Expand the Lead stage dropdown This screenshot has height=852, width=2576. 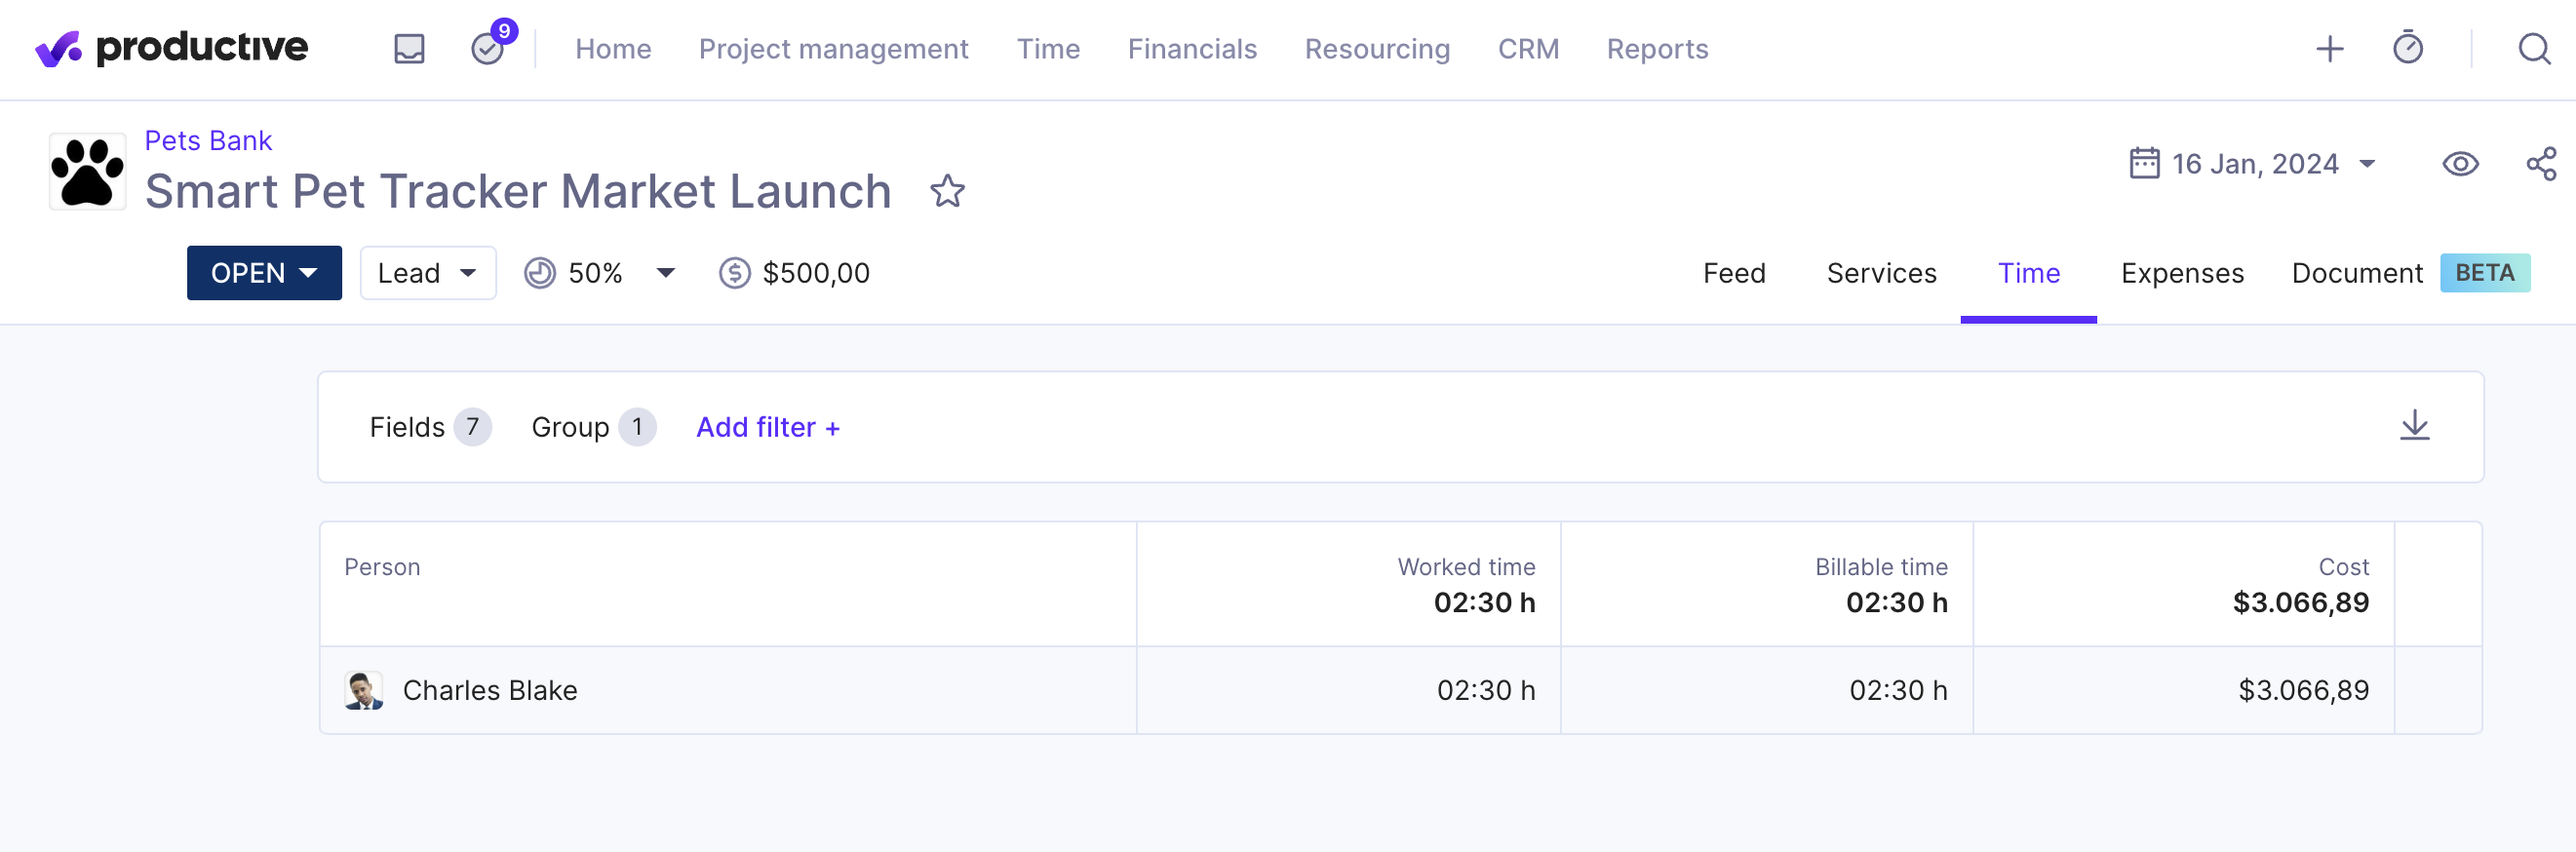coord(428,273)
